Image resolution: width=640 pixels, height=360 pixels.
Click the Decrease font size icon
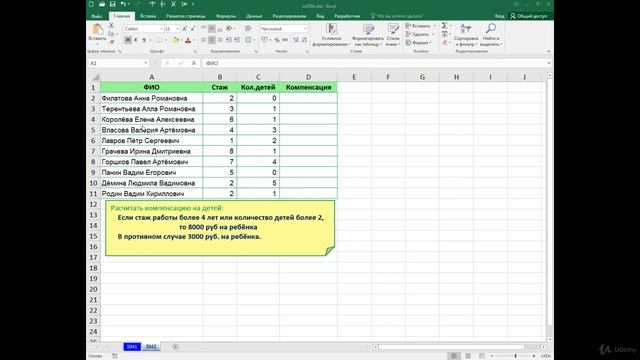point(192,29)
